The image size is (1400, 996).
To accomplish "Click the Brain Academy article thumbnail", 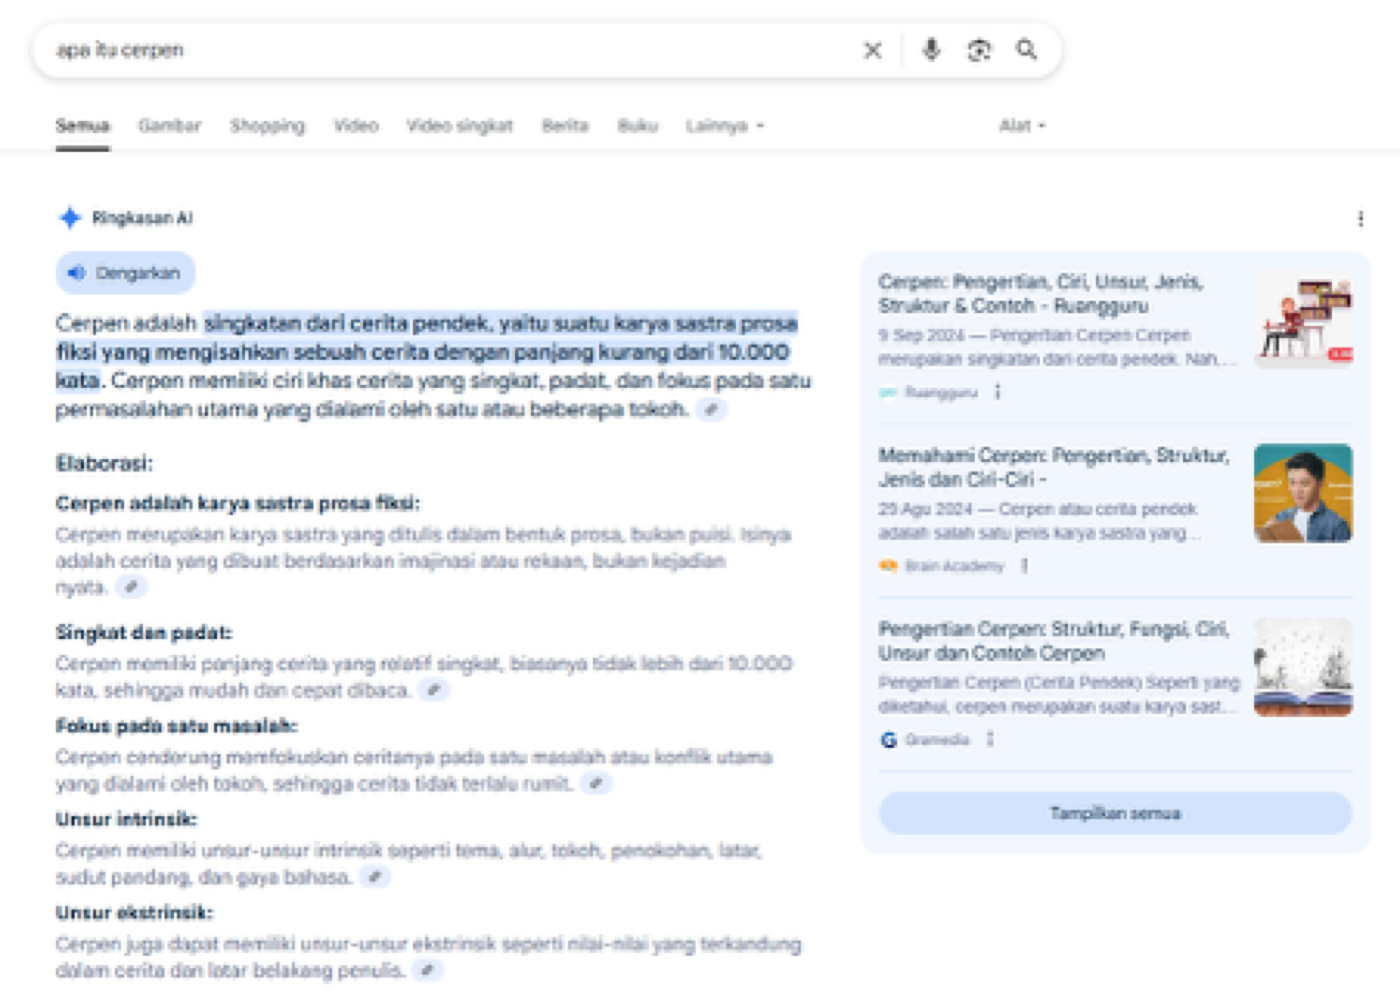I will 1303,493.
